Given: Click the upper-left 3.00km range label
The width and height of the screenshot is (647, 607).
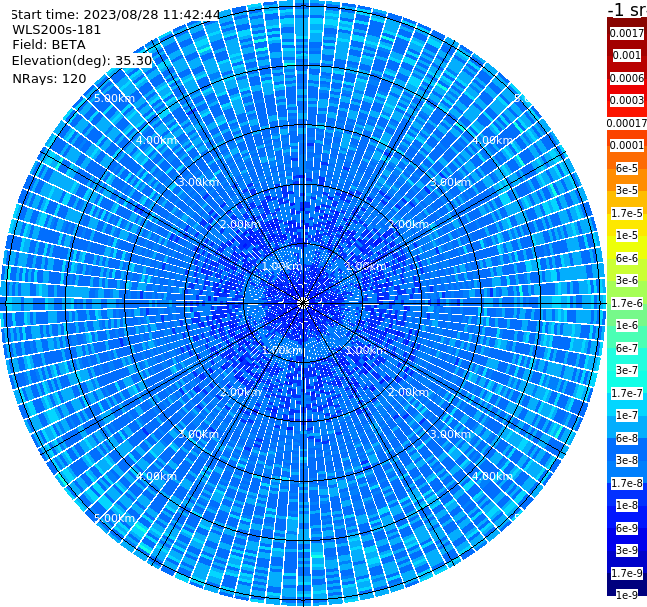Looking at the screenshot, I should [x=198, y=182].
